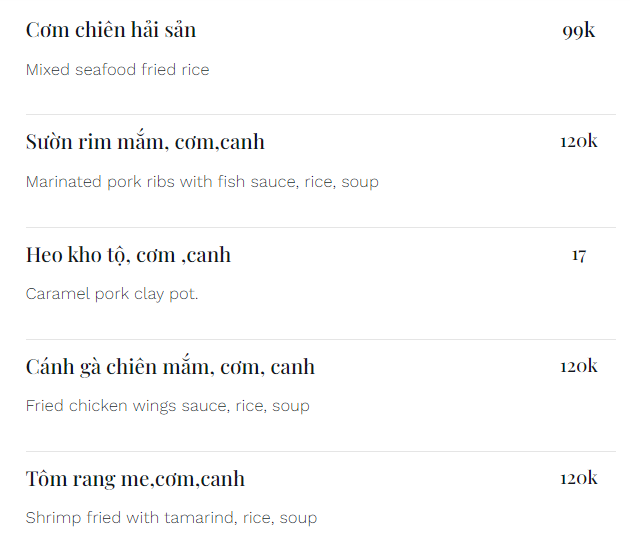Open the Tôm rang me,cơm,canh item
The image size is (630, 541).
click(x=135, y=479)
